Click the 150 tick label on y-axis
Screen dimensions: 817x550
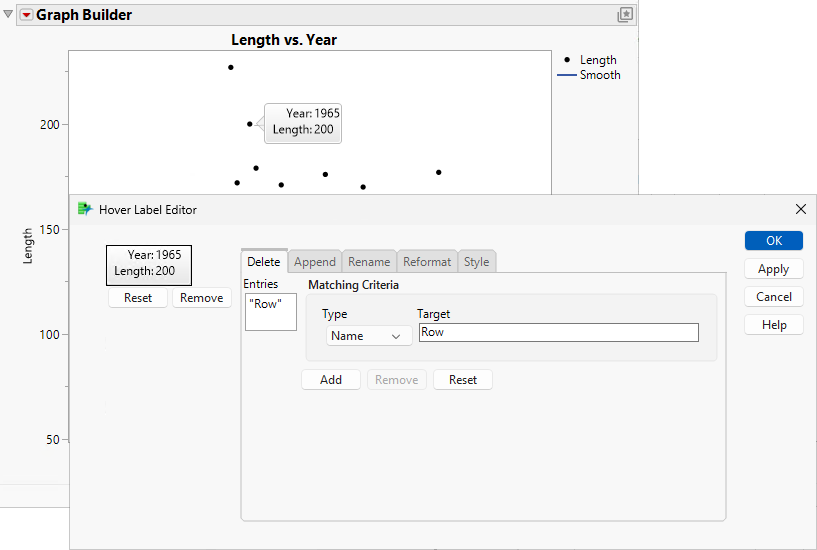(50, 230)
